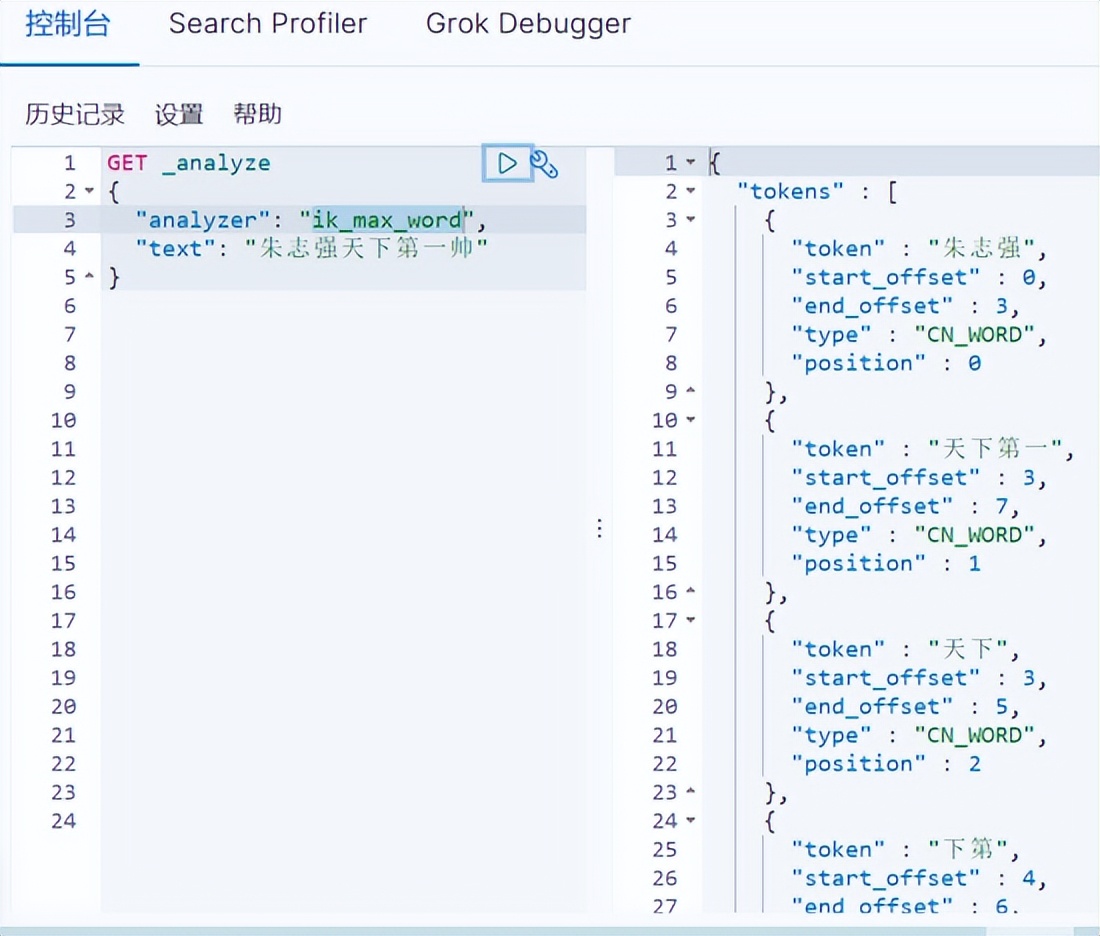Click line number 24 in request editor
This screenshot has width=1100, height=936.
(63, 820)
